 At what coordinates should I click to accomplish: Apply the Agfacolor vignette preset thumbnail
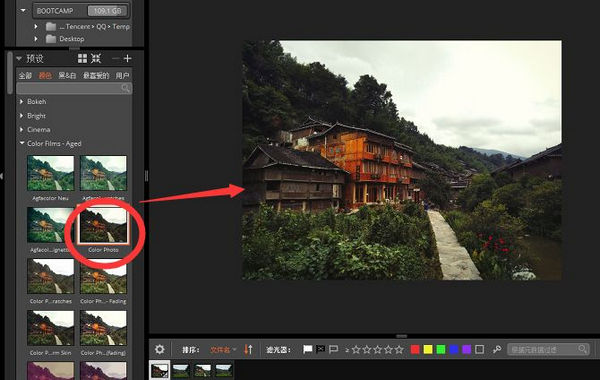pos(51,225)
